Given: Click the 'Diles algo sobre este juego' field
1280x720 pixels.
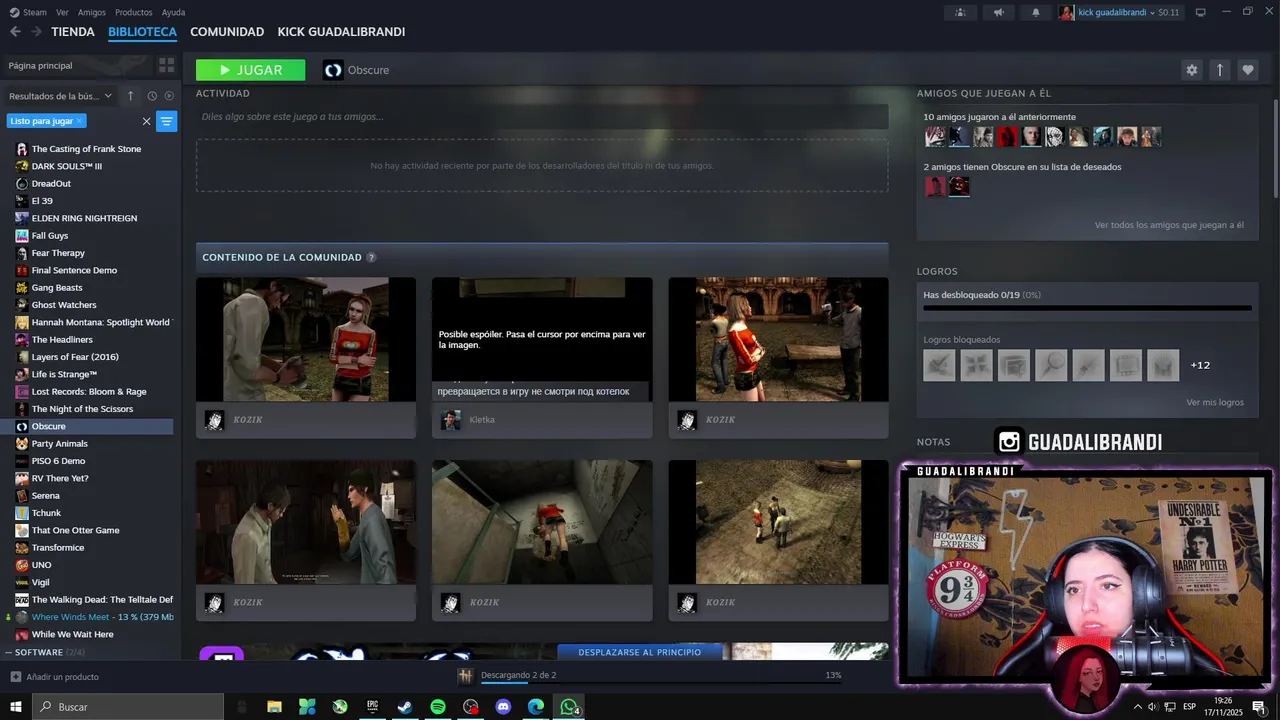Looking at the screenshot, I should 542,116.
